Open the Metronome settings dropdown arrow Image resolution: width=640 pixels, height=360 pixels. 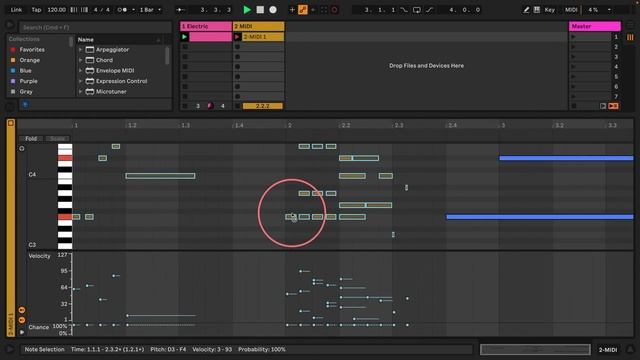click(133, 9)
